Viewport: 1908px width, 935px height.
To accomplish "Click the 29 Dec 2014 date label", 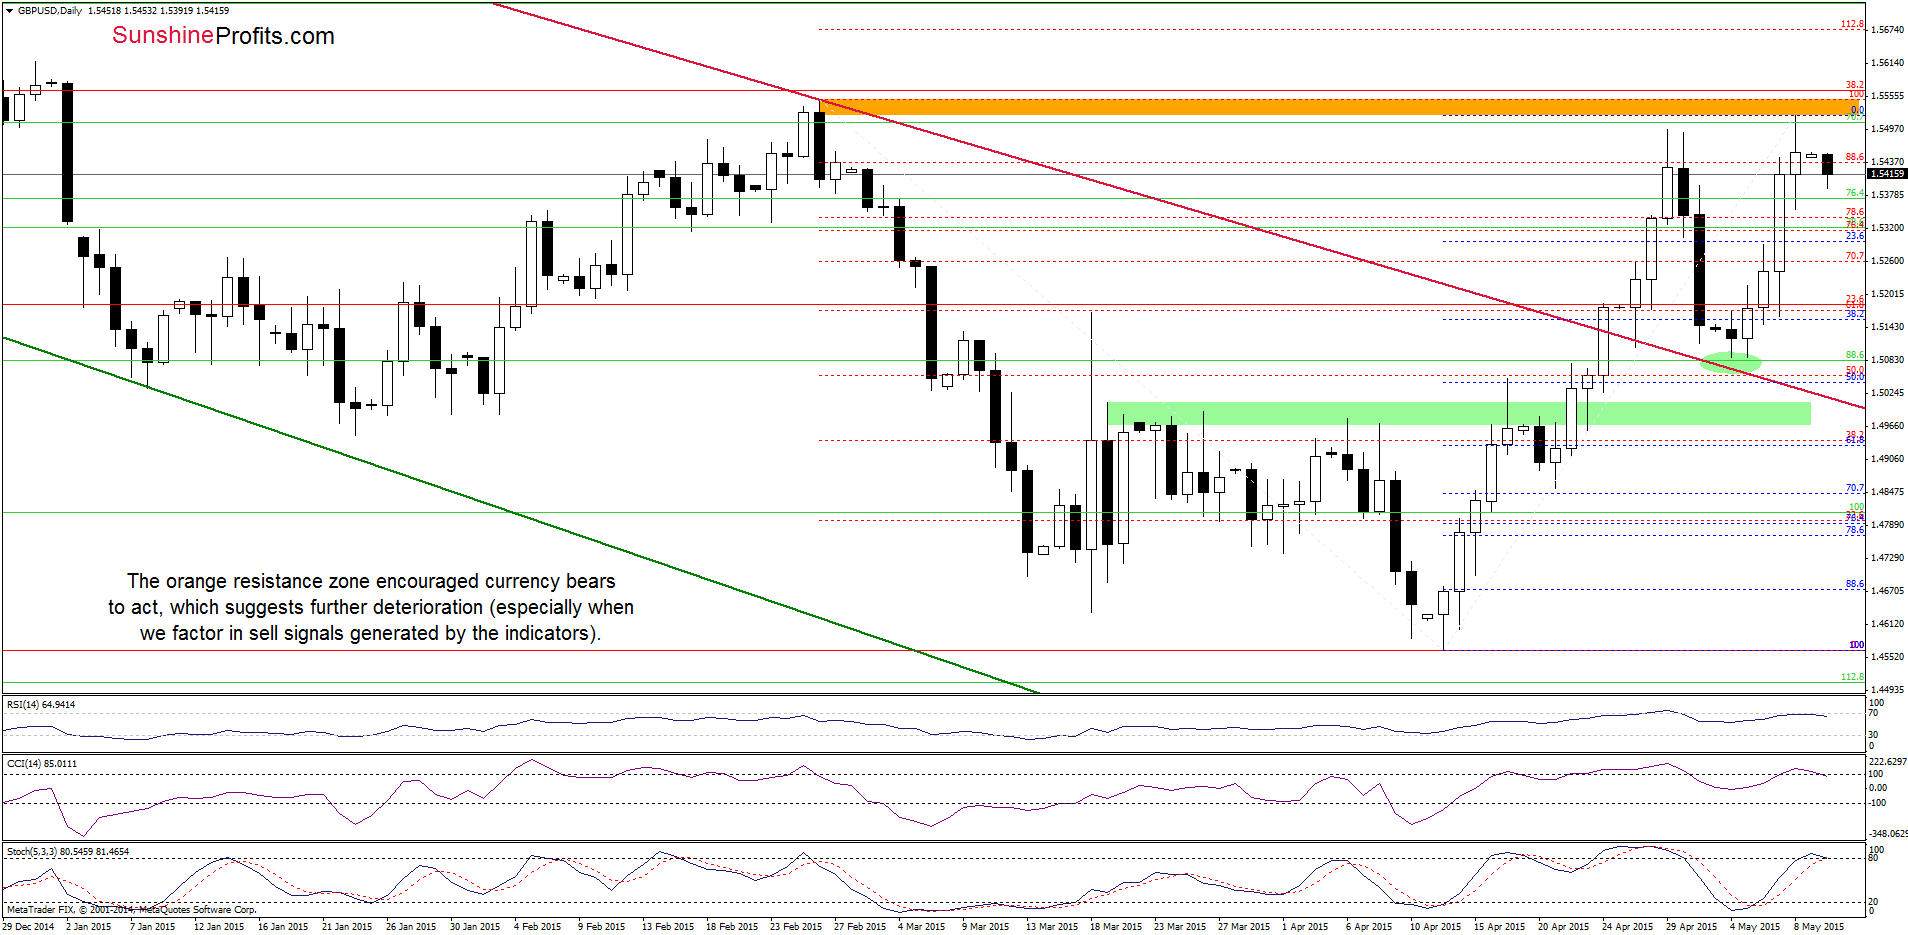I will point(28,927).
